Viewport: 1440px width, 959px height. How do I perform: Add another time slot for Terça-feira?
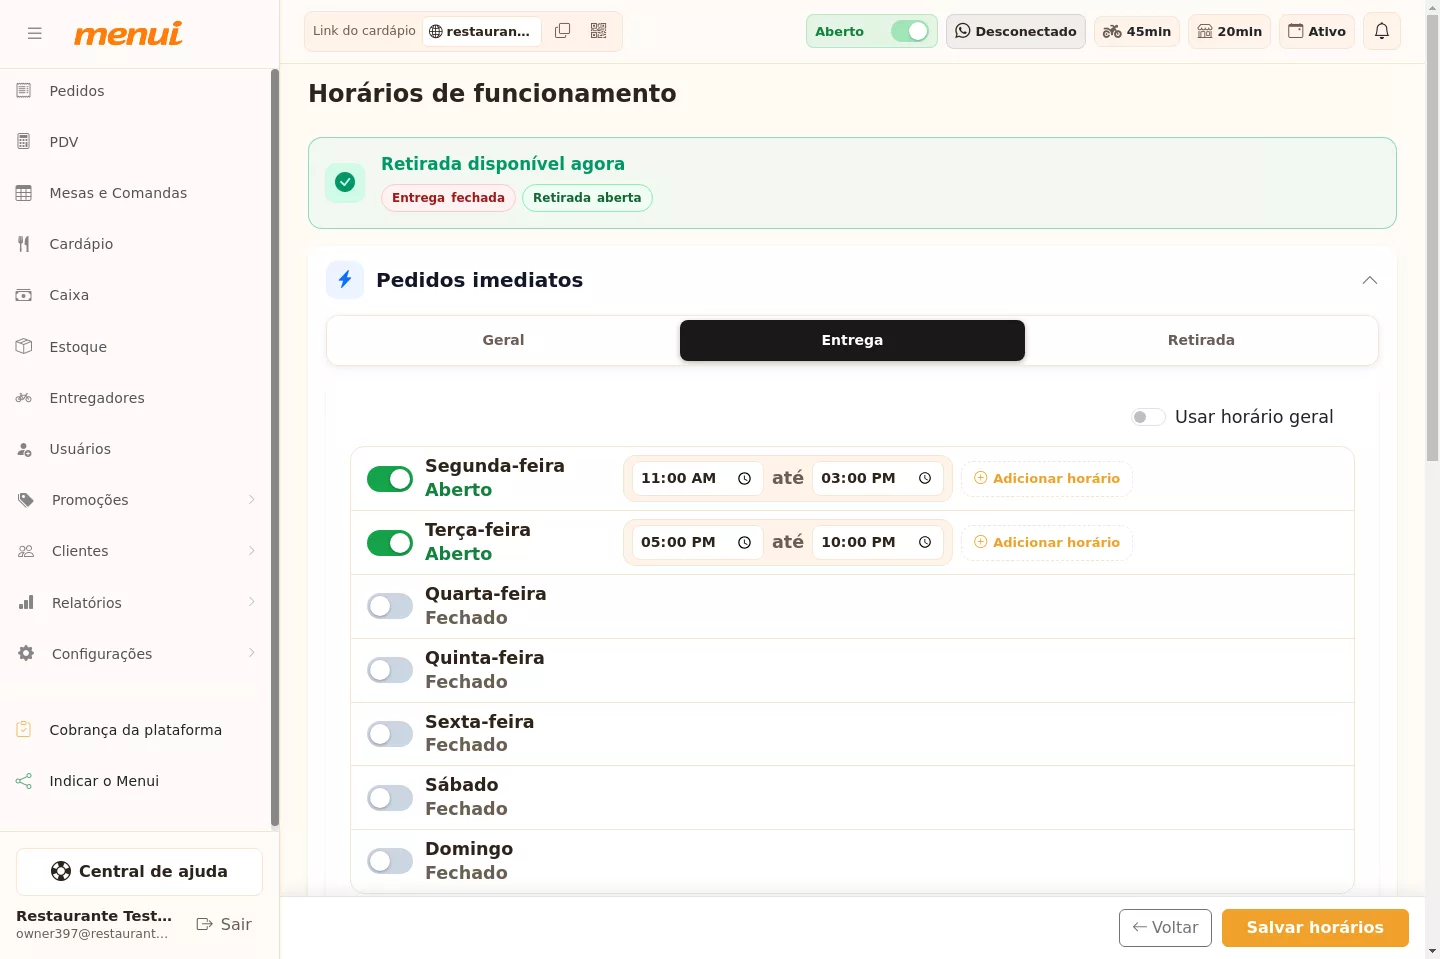tap(1047, 543)
